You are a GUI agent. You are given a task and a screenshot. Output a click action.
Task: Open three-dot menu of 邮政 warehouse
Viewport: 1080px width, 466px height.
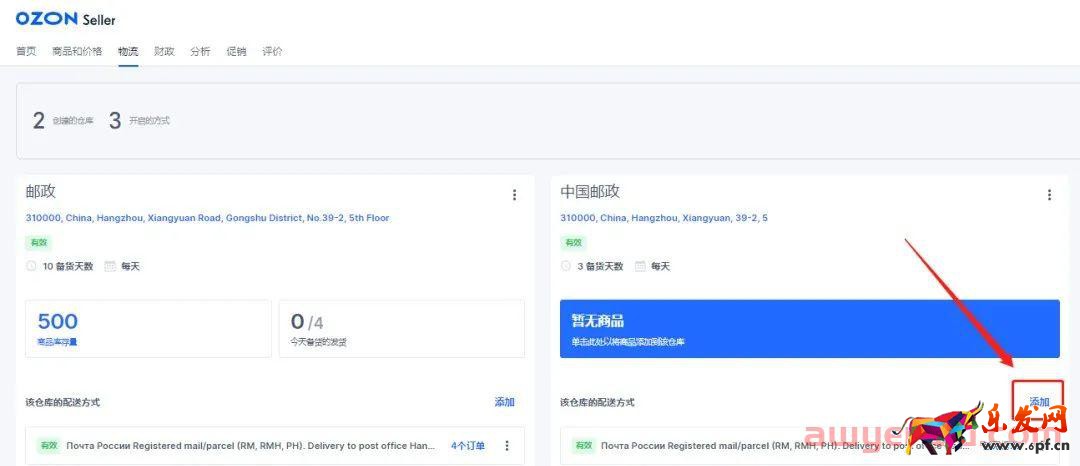pyautogui.click(x=514, y=195)
